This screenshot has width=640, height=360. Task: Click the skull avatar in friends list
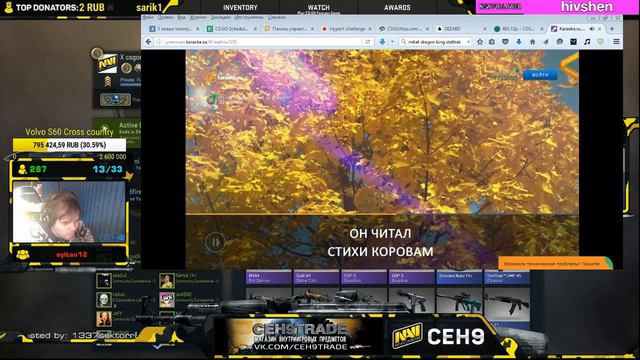[x=104, y=300]
